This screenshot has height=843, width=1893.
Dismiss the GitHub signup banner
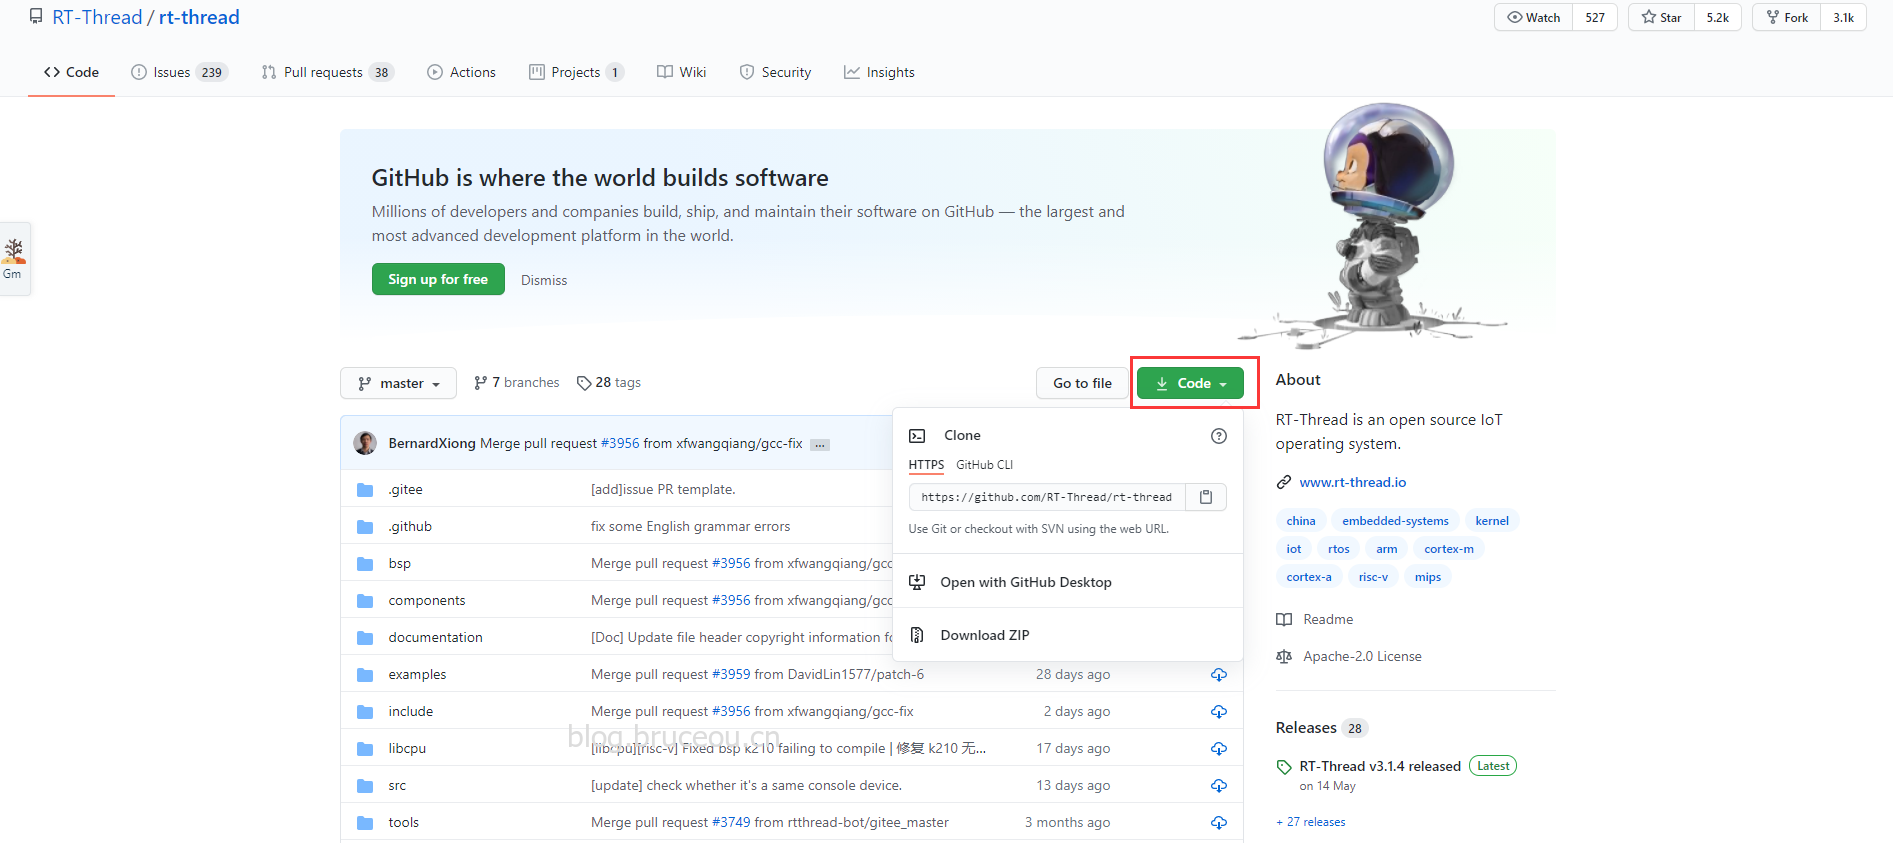(544, 280)
